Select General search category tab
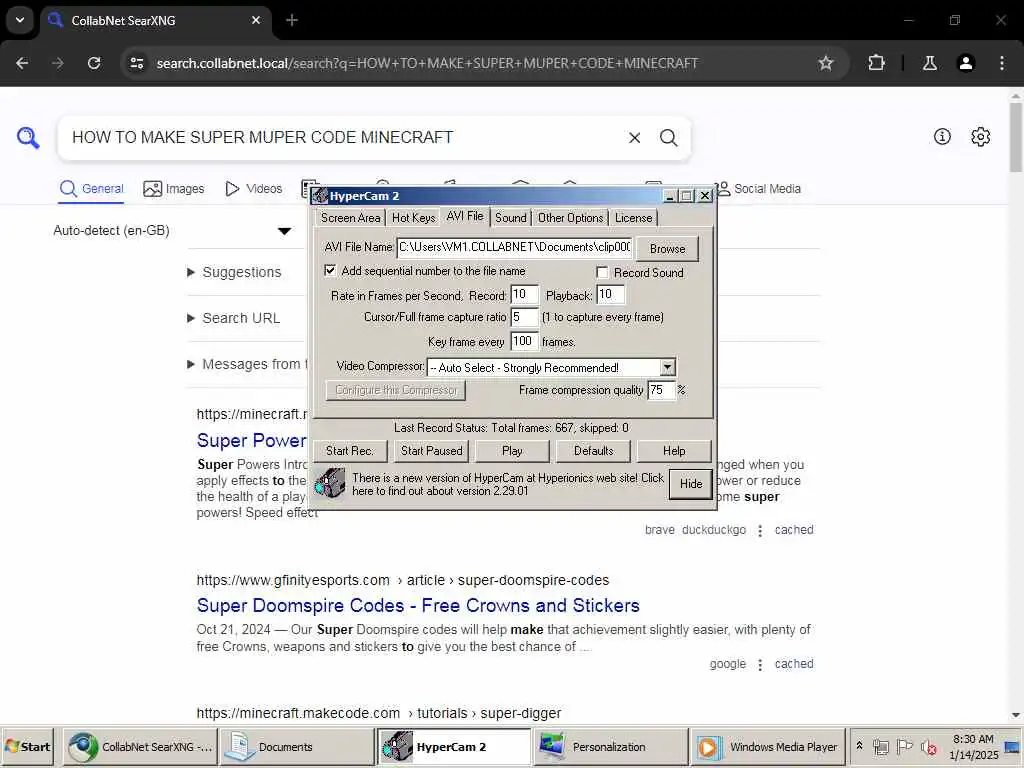This screenshot has width=1024, height=768. [x=91, y=189]
